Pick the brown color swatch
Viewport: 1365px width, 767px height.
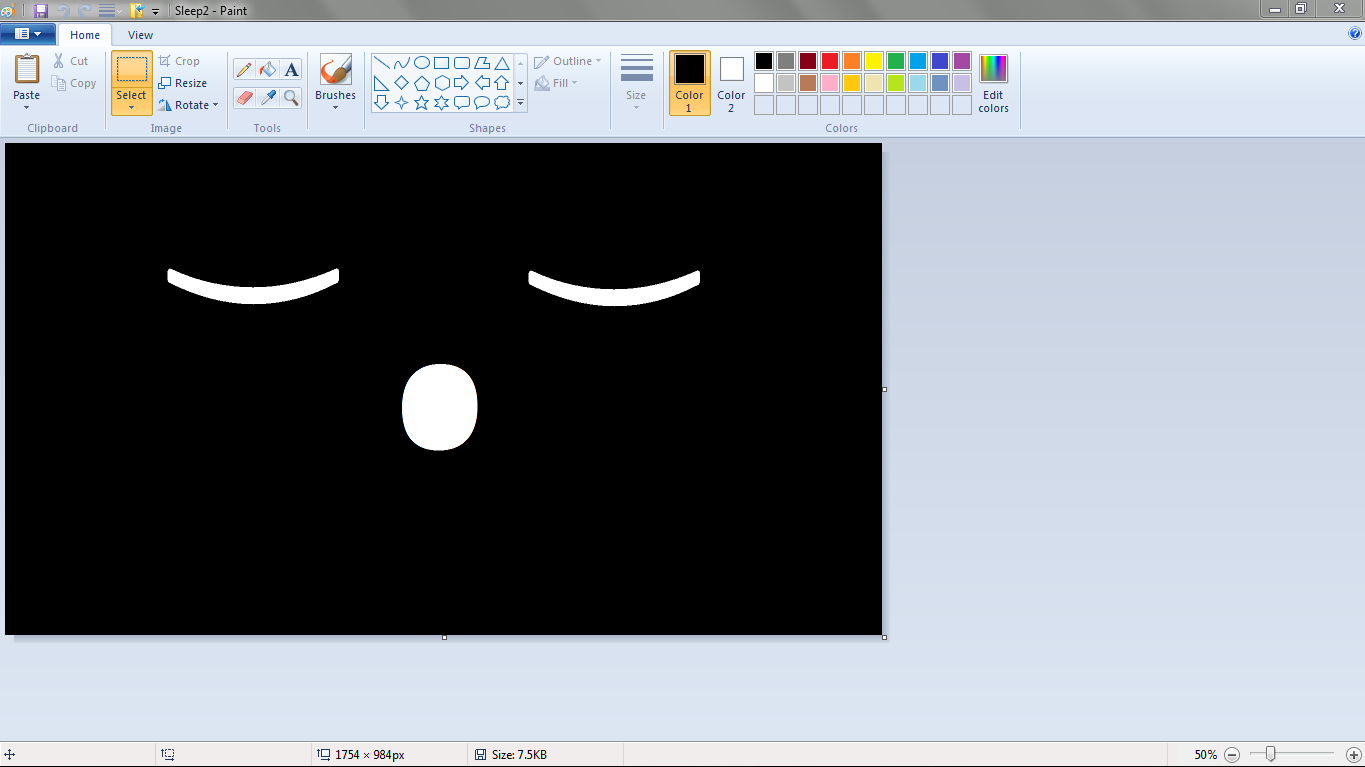tap(808, 83)
